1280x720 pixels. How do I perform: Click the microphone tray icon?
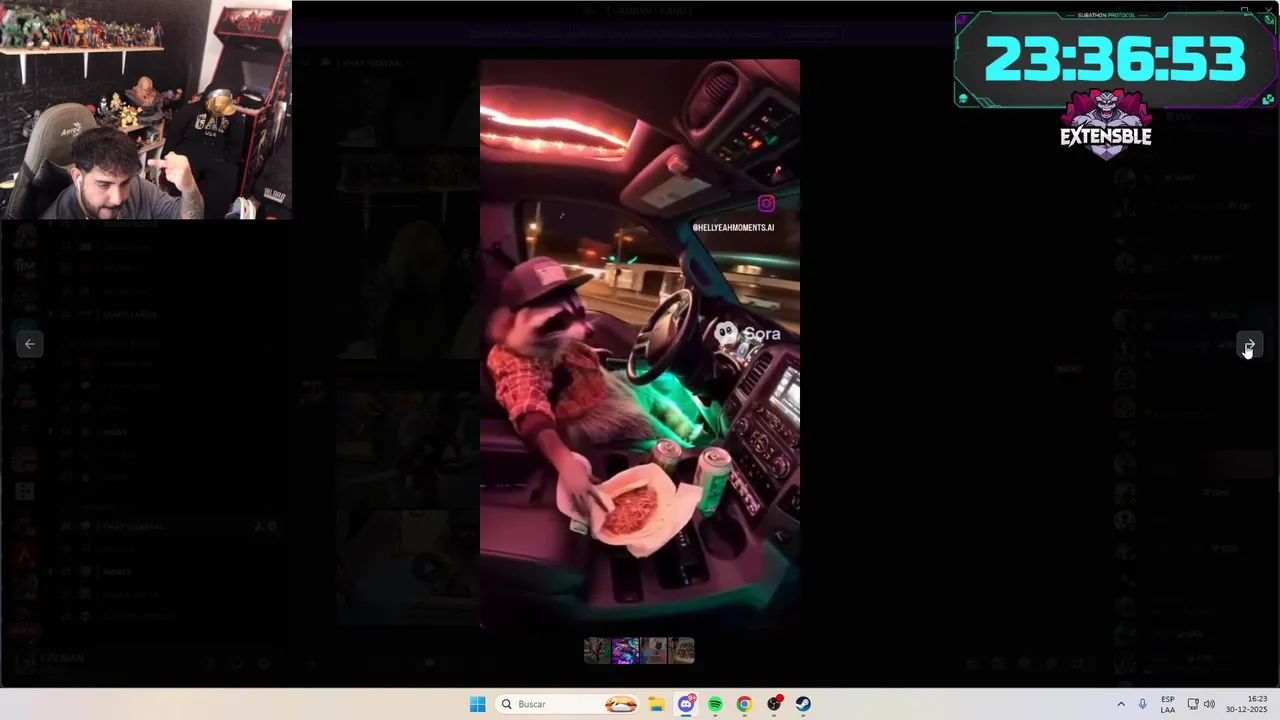1143,704
